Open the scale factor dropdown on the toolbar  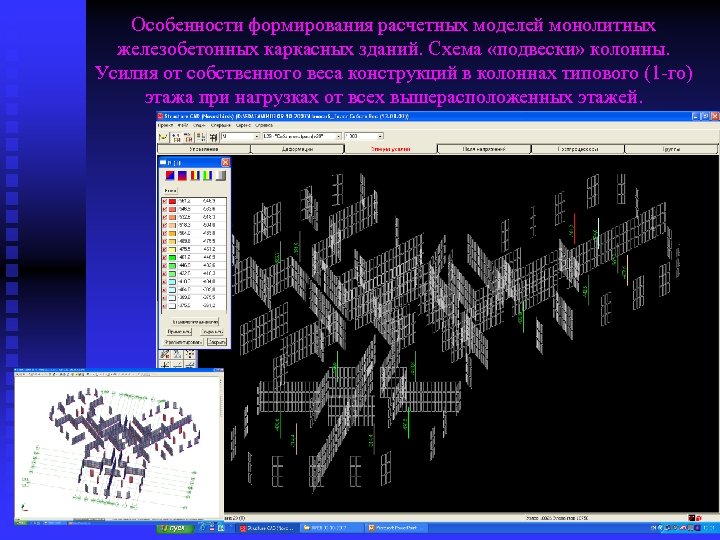[x=364, y=136]
